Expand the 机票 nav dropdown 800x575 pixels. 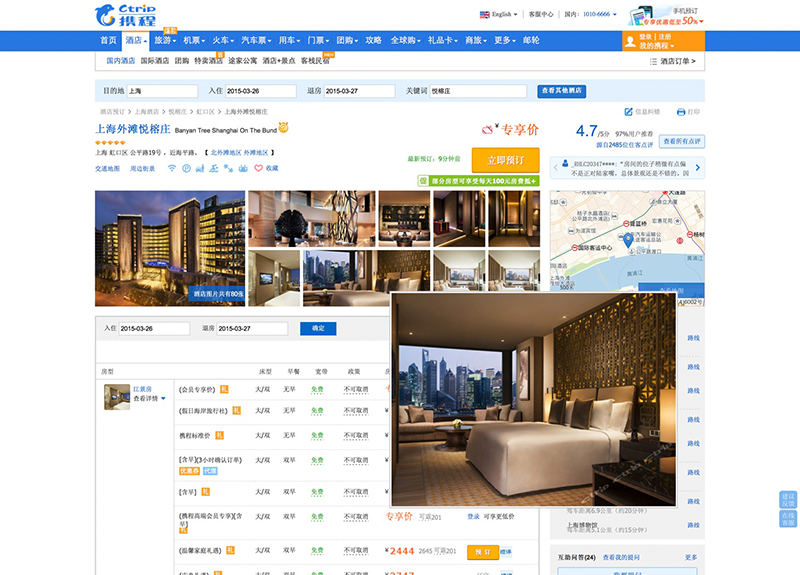194,40
